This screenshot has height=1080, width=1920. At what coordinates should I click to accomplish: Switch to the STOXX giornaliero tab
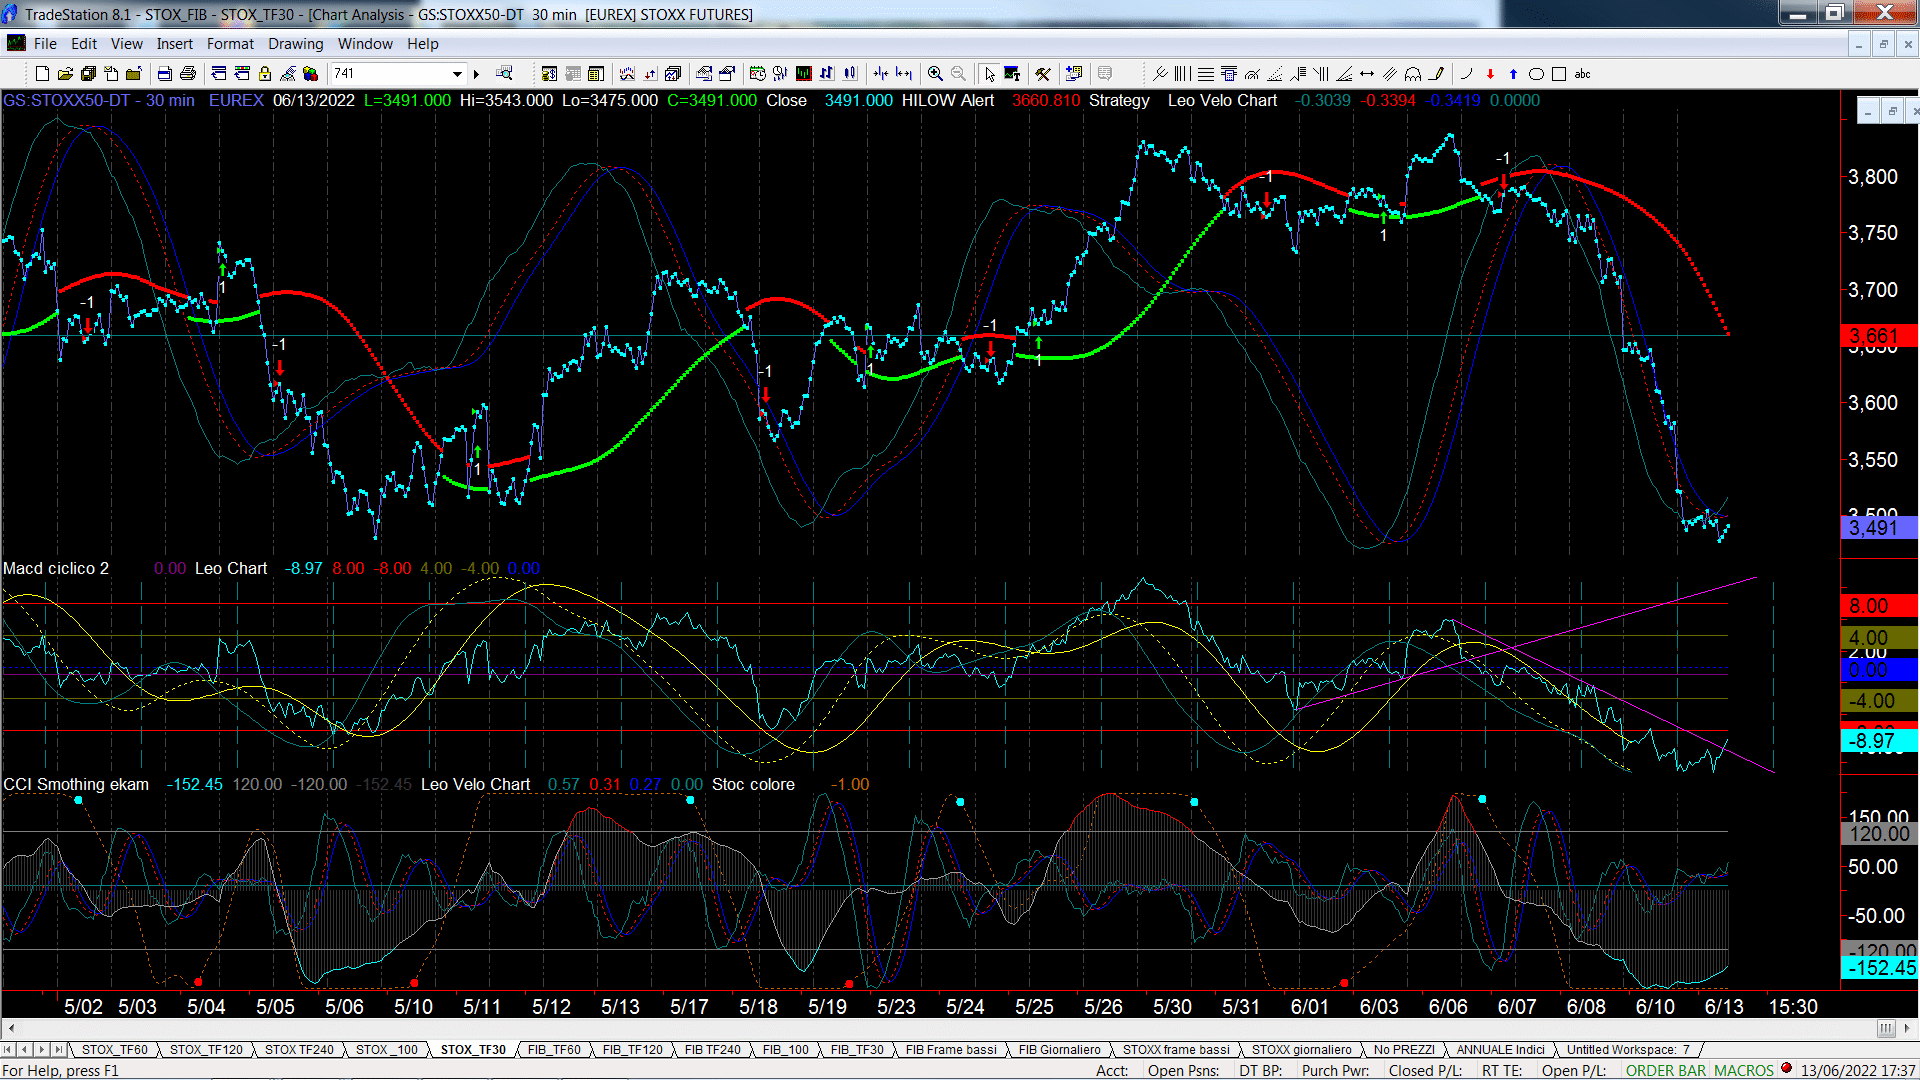pyautogui.click(x=1301, y=1049)
